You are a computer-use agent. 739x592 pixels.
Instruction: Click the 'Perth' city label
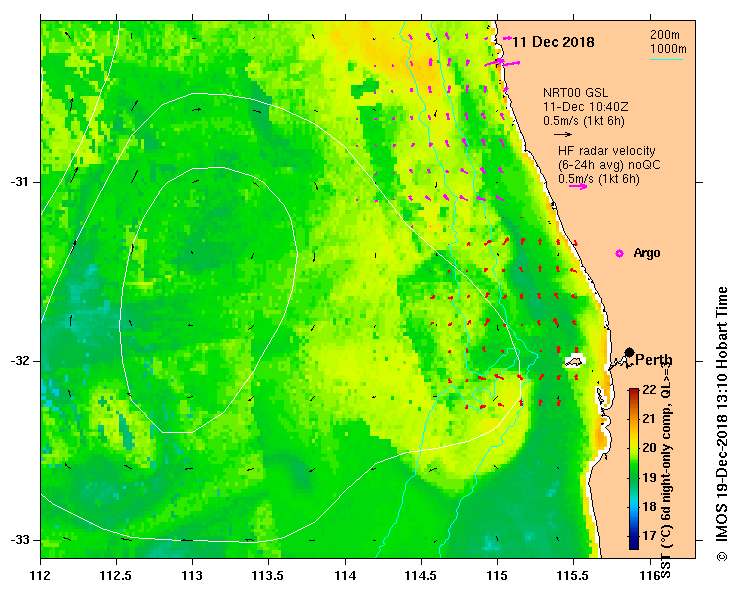pos(654,361)
